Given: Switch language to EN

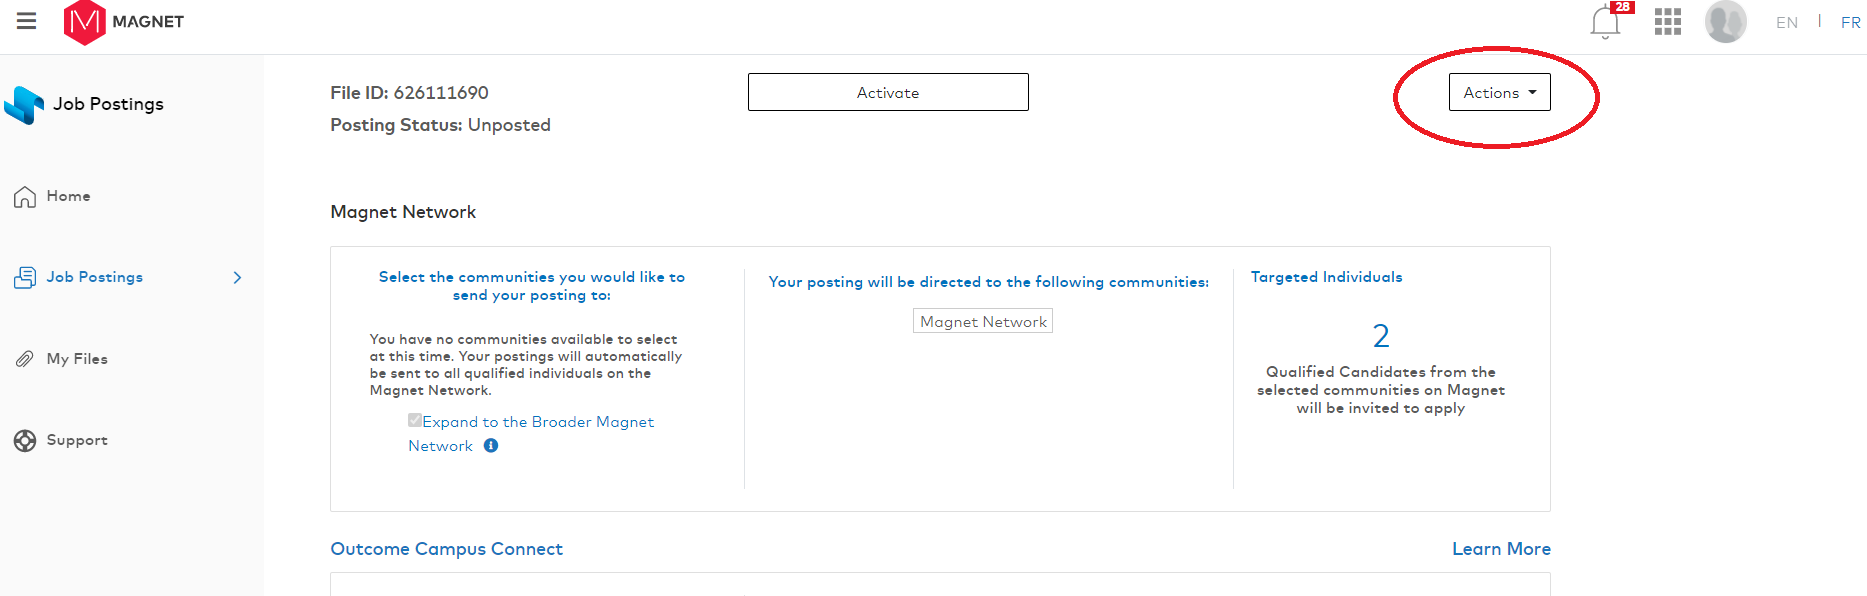Looking at the screenshot, I should point(1786,22).
